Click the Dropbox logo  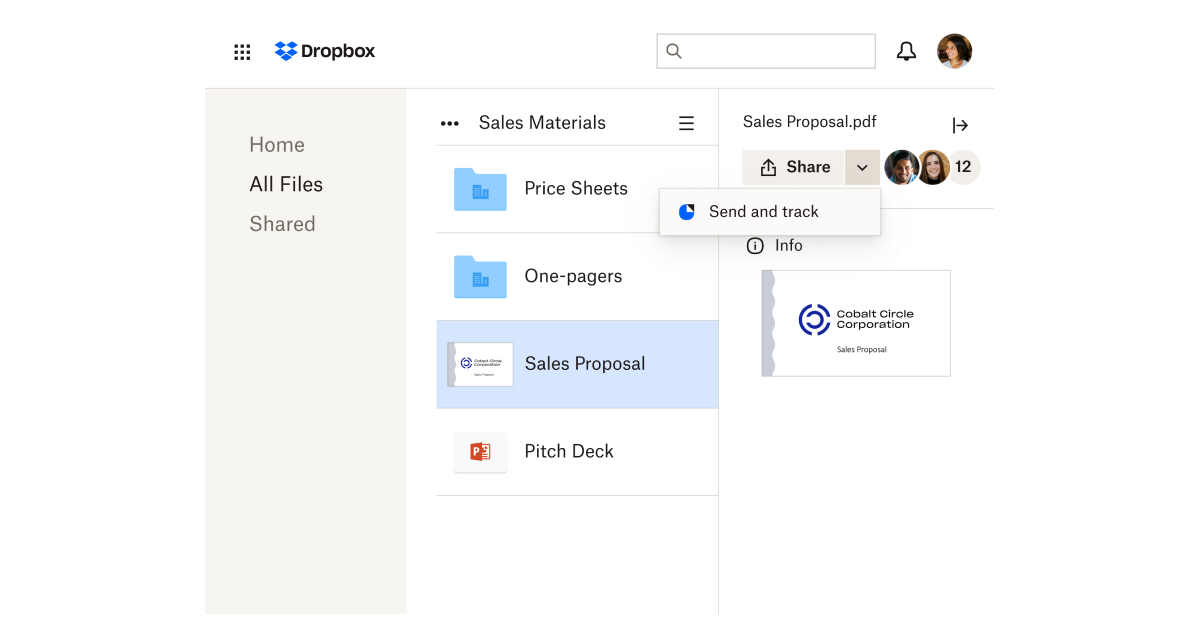click(x=325, y=51)
